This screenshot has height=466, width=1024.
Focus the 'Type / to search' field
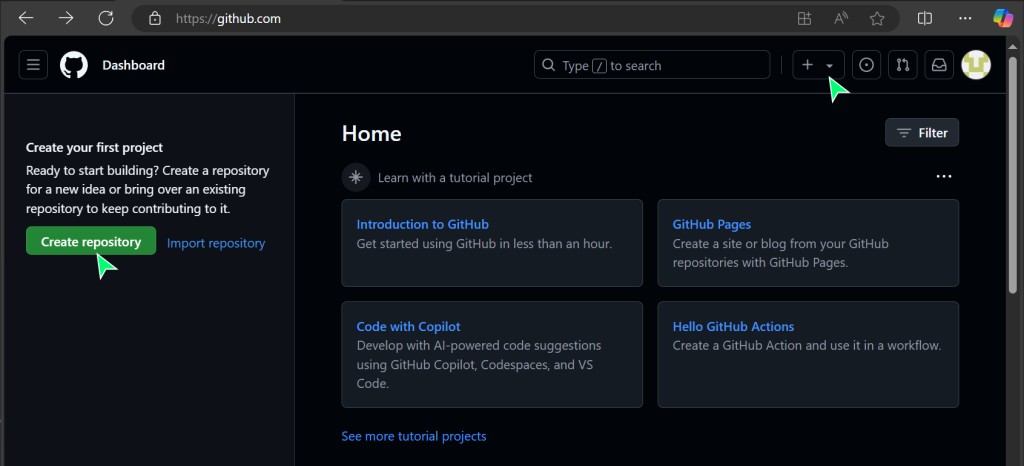652,65
